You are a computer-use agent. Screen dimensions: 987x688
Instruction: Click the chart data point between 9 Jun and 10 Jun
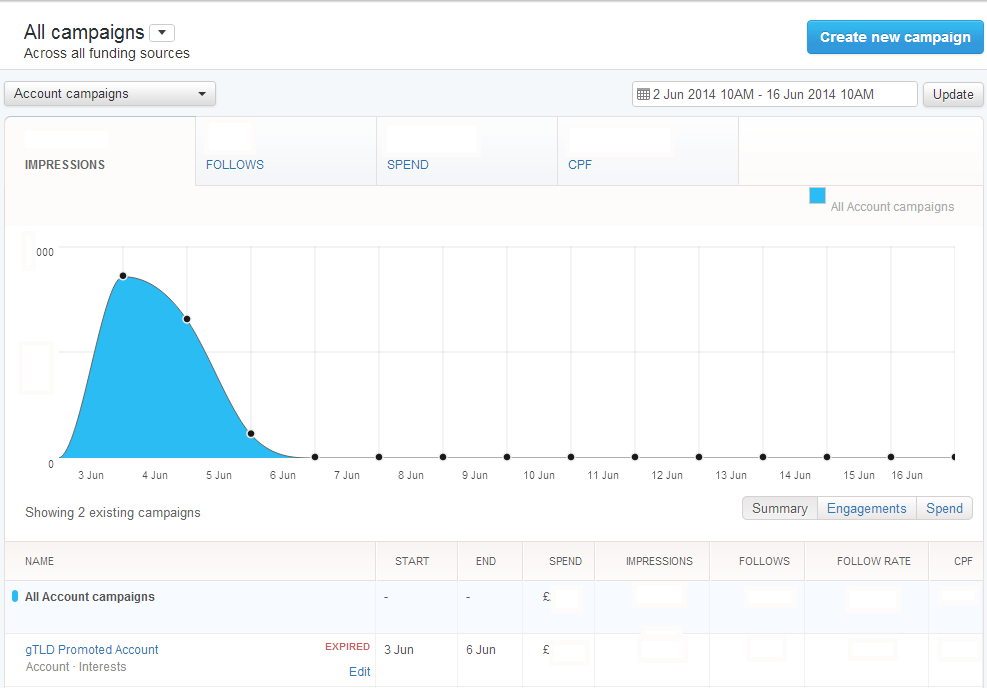coord(507,457)
